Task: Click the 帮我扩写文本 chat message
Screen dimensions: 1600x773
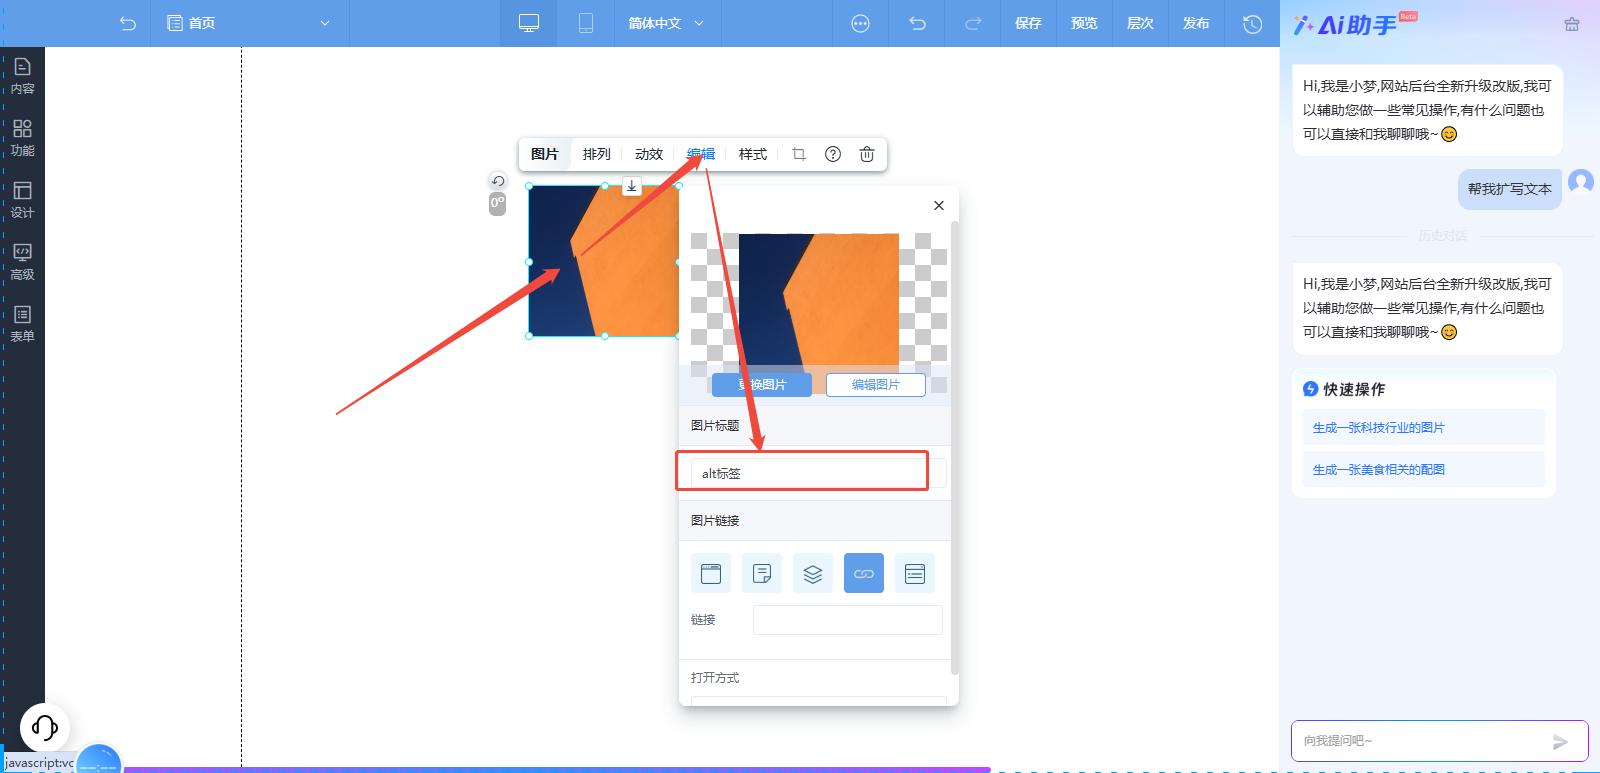Action: pos(1510,189)
